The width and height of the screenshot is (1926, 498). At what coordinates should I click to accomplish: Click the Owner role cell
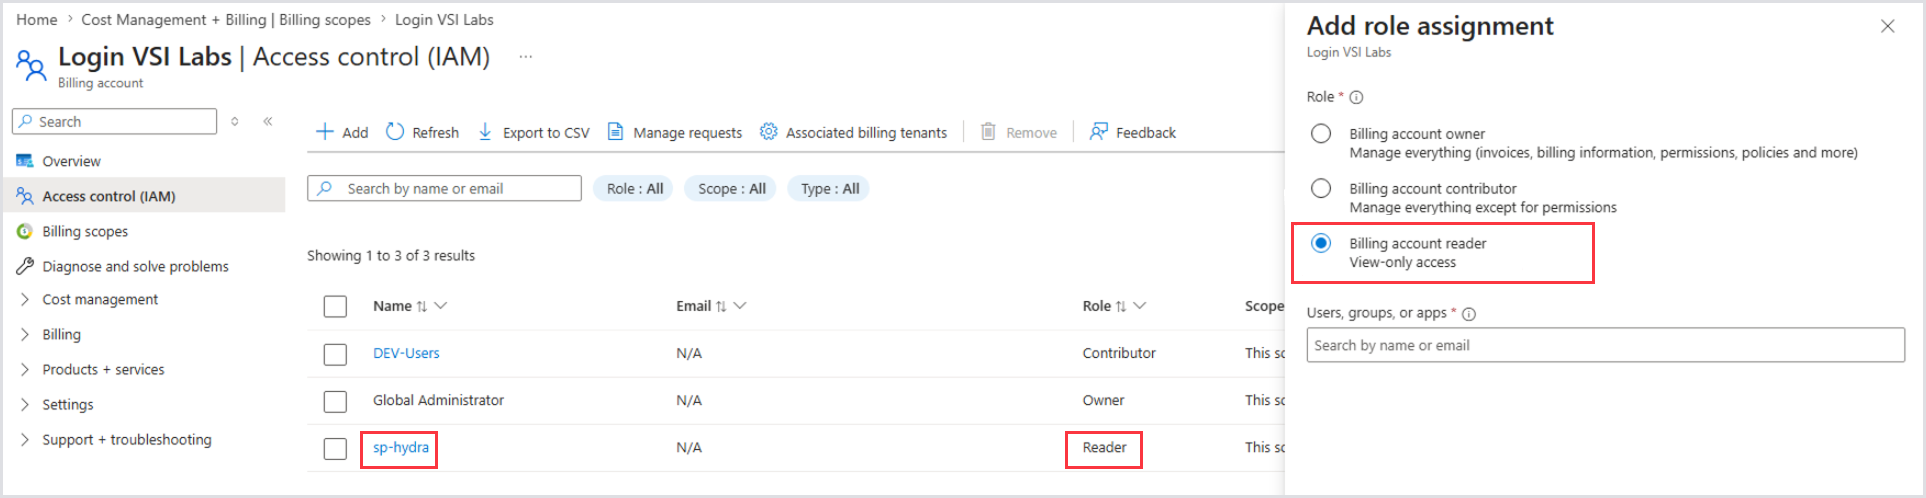coord(1103,400)
